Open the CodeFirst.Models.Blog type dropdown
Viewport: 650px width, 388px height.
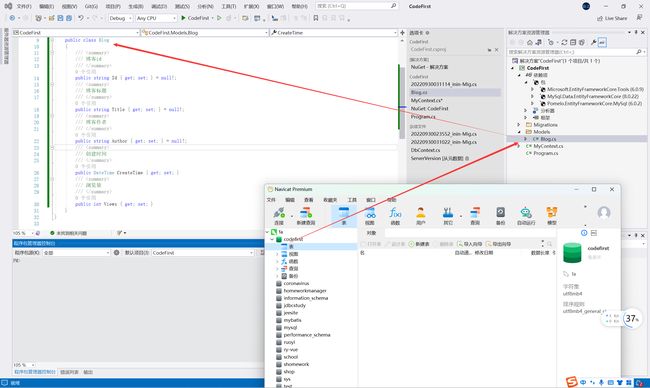[x=204, y=32]
